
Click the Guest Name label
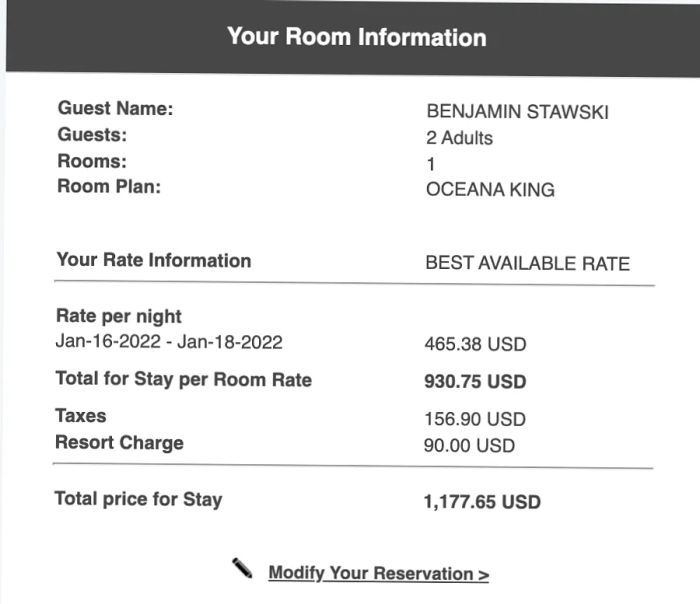coord(116,108)
